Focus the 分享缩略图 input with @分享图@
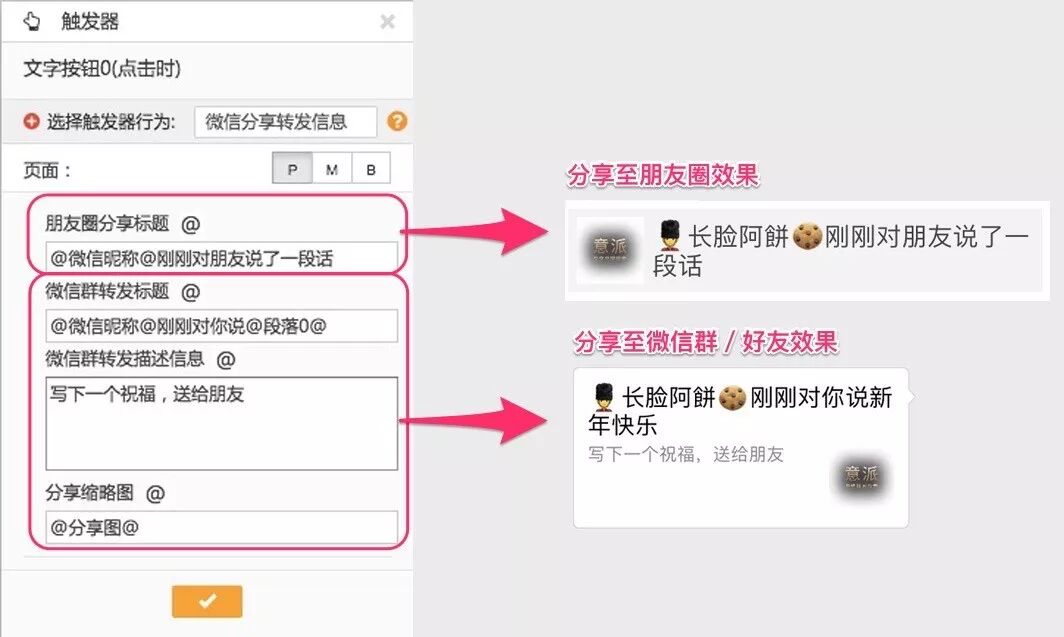This screenshot has height=637, width=1064. point(222,527)
